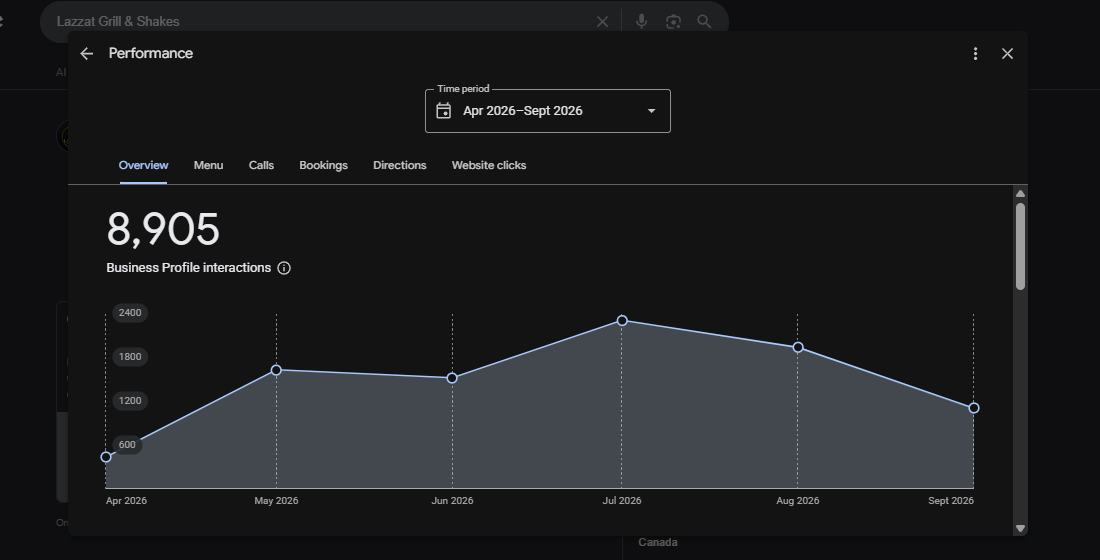This screenshot has height=560, width=1100.
Task: Click the May 2026 x-axis label
Action: click(x=276, y=500)
